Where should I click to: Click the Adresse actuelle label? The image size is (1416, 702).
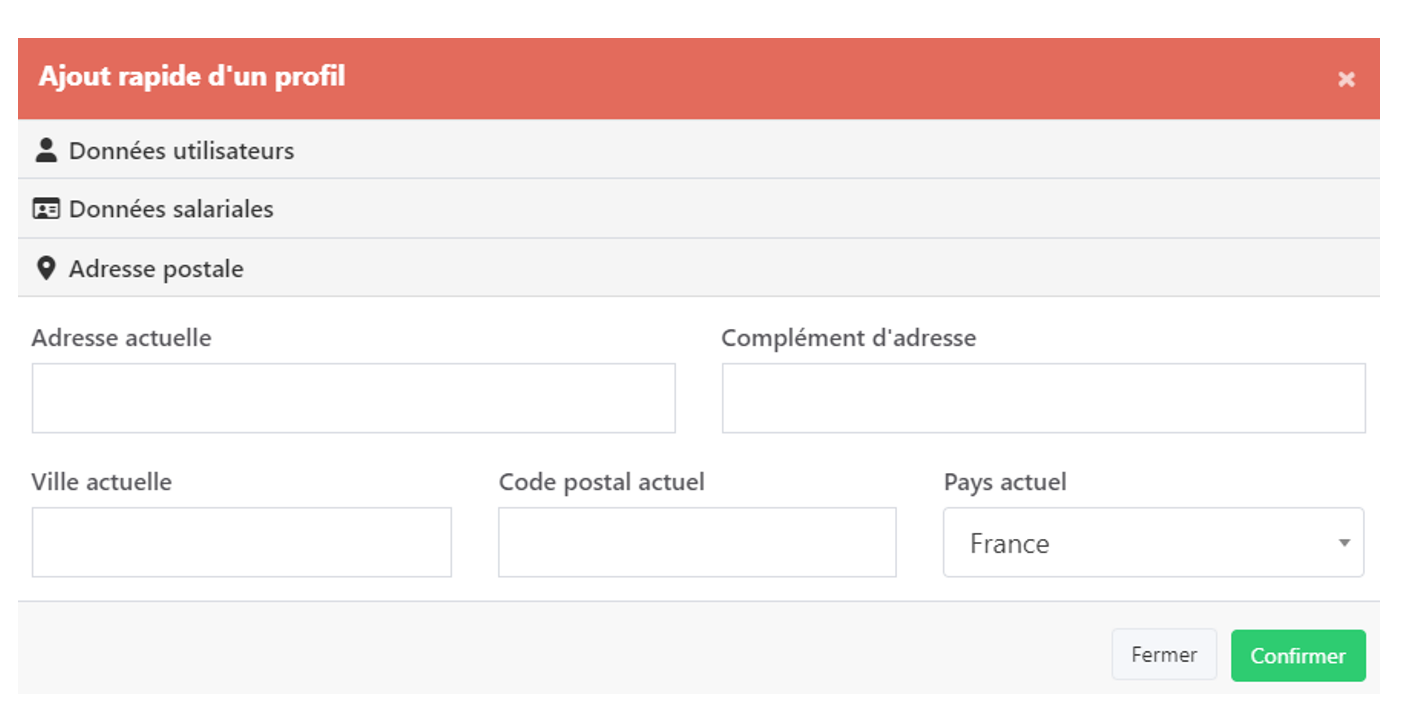click(121, 338)
